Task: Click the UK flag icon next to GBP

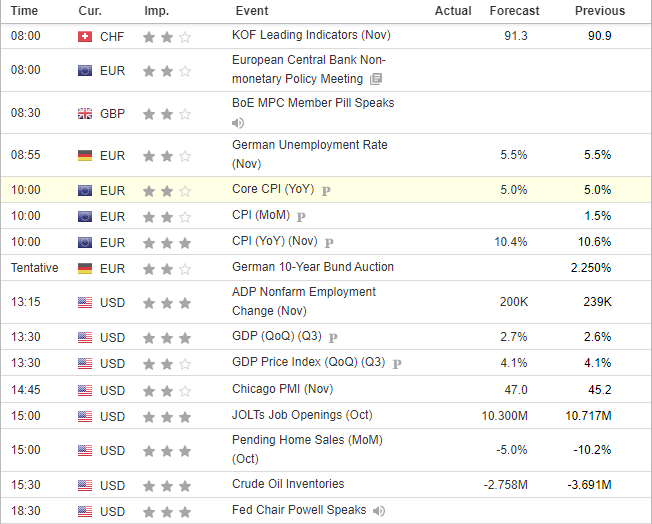Action: pyautogui.click(x=85, y=114)
